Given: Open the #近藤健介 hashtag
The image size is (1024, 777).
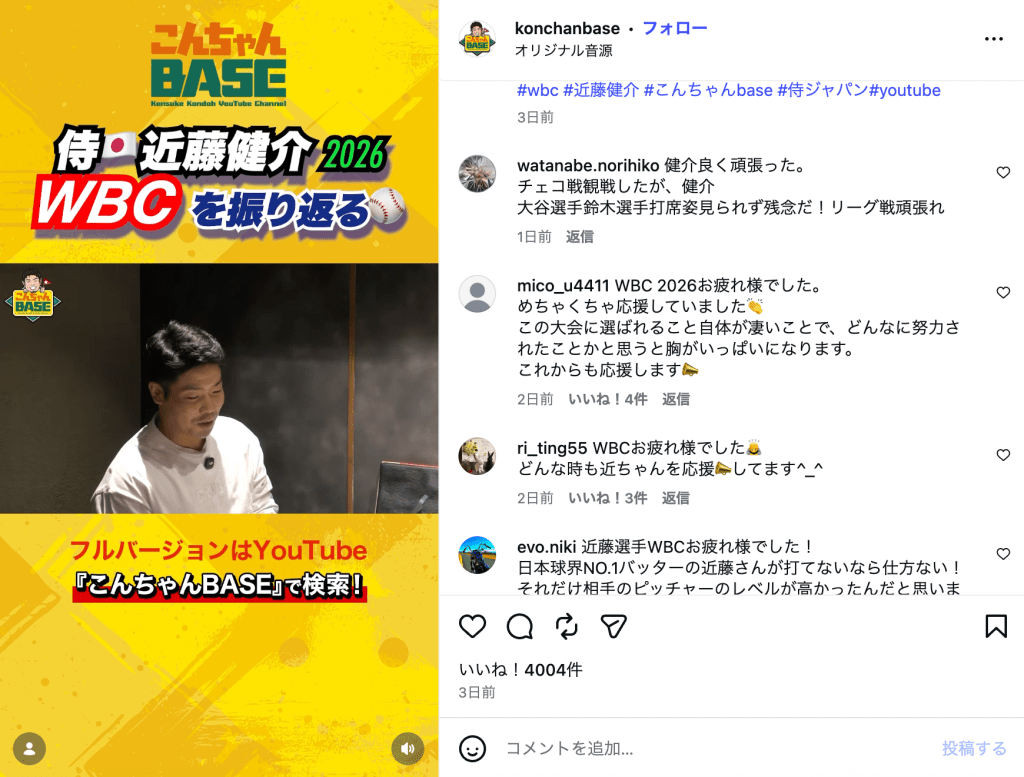Looking at the screenshot, I should 601,90.
